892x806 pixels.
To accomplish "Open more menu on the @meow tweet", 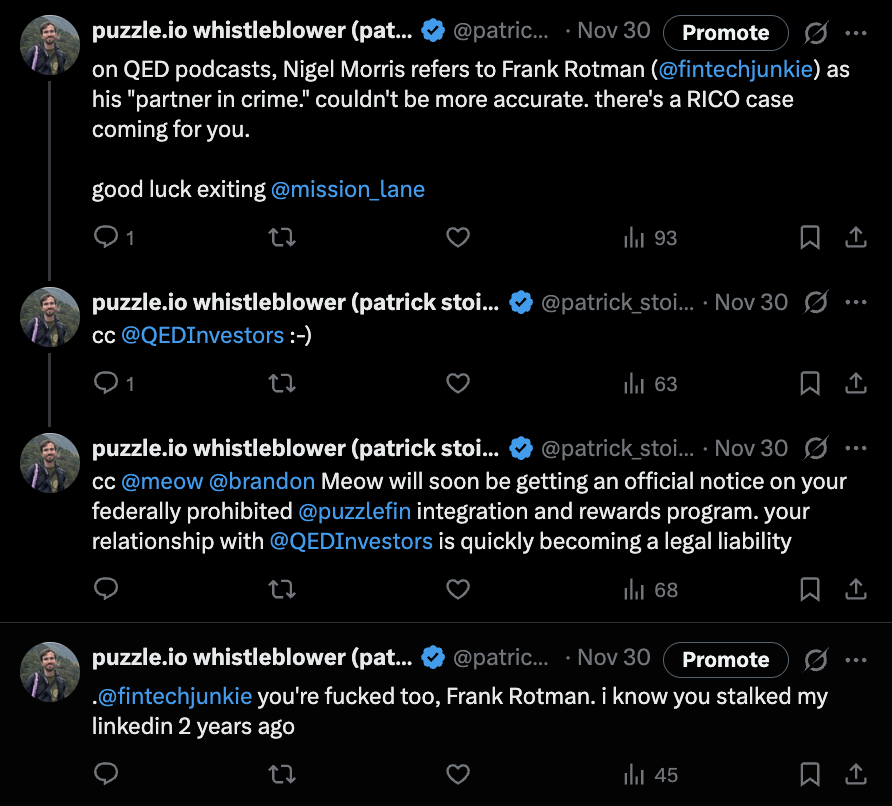I will [856, 448].
